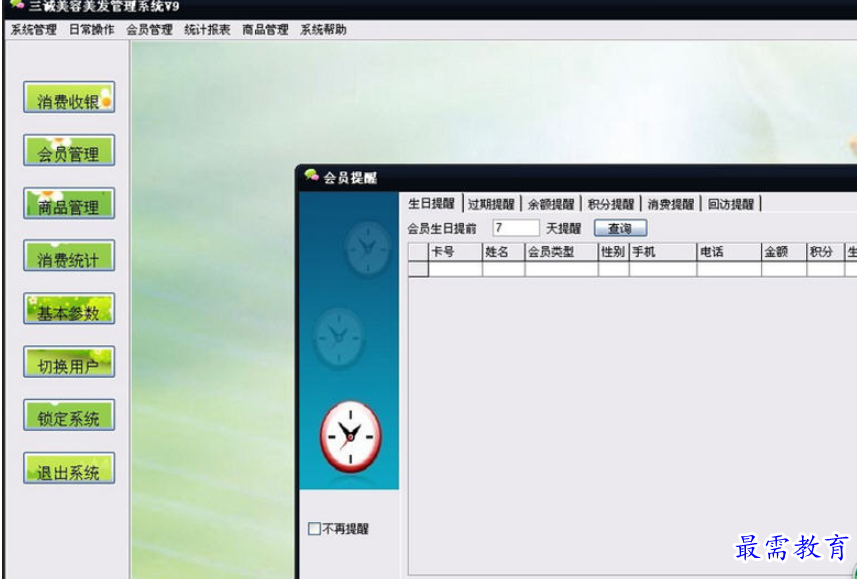Click the 锁定系统 sidebar button

point(69,414)
